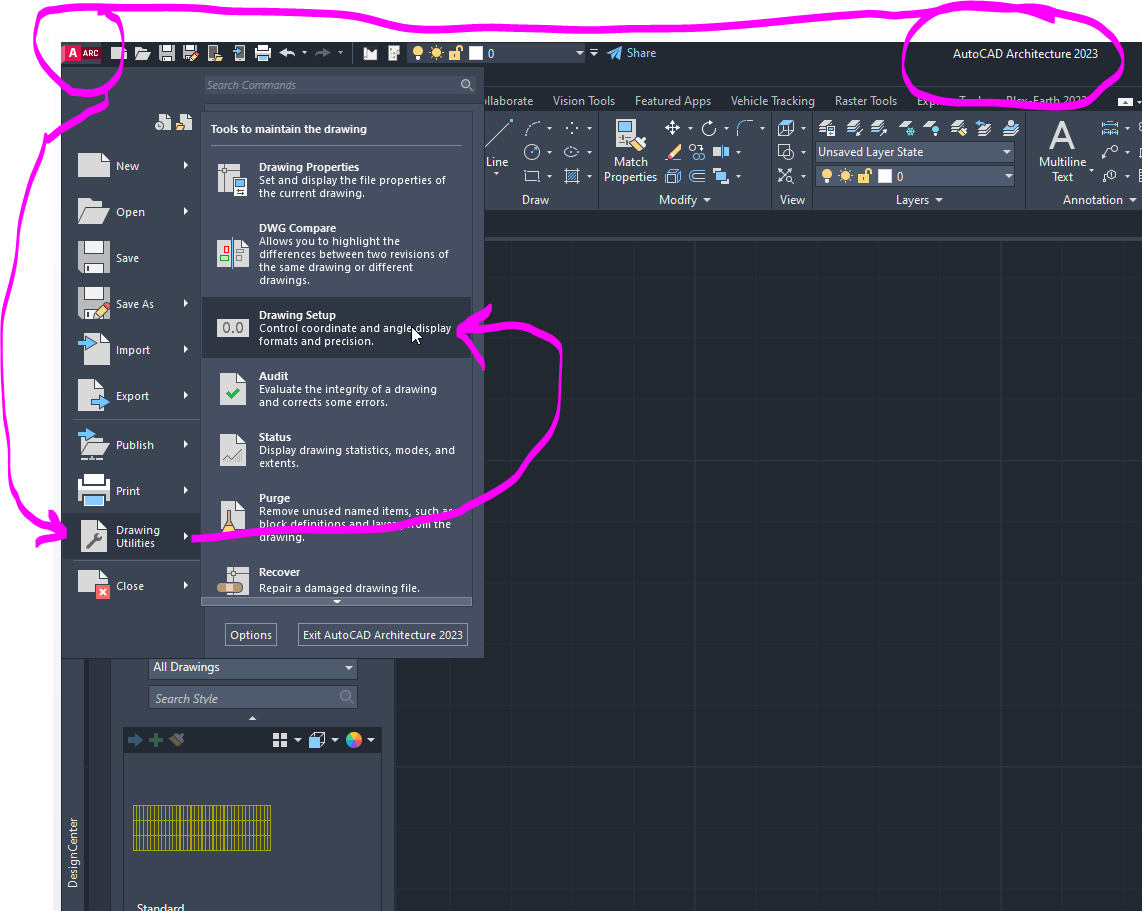Viewport: 1142px width, 911px height.
Task: Switch to the Vision Tools ribbon tab
Action: click(584, 100)
